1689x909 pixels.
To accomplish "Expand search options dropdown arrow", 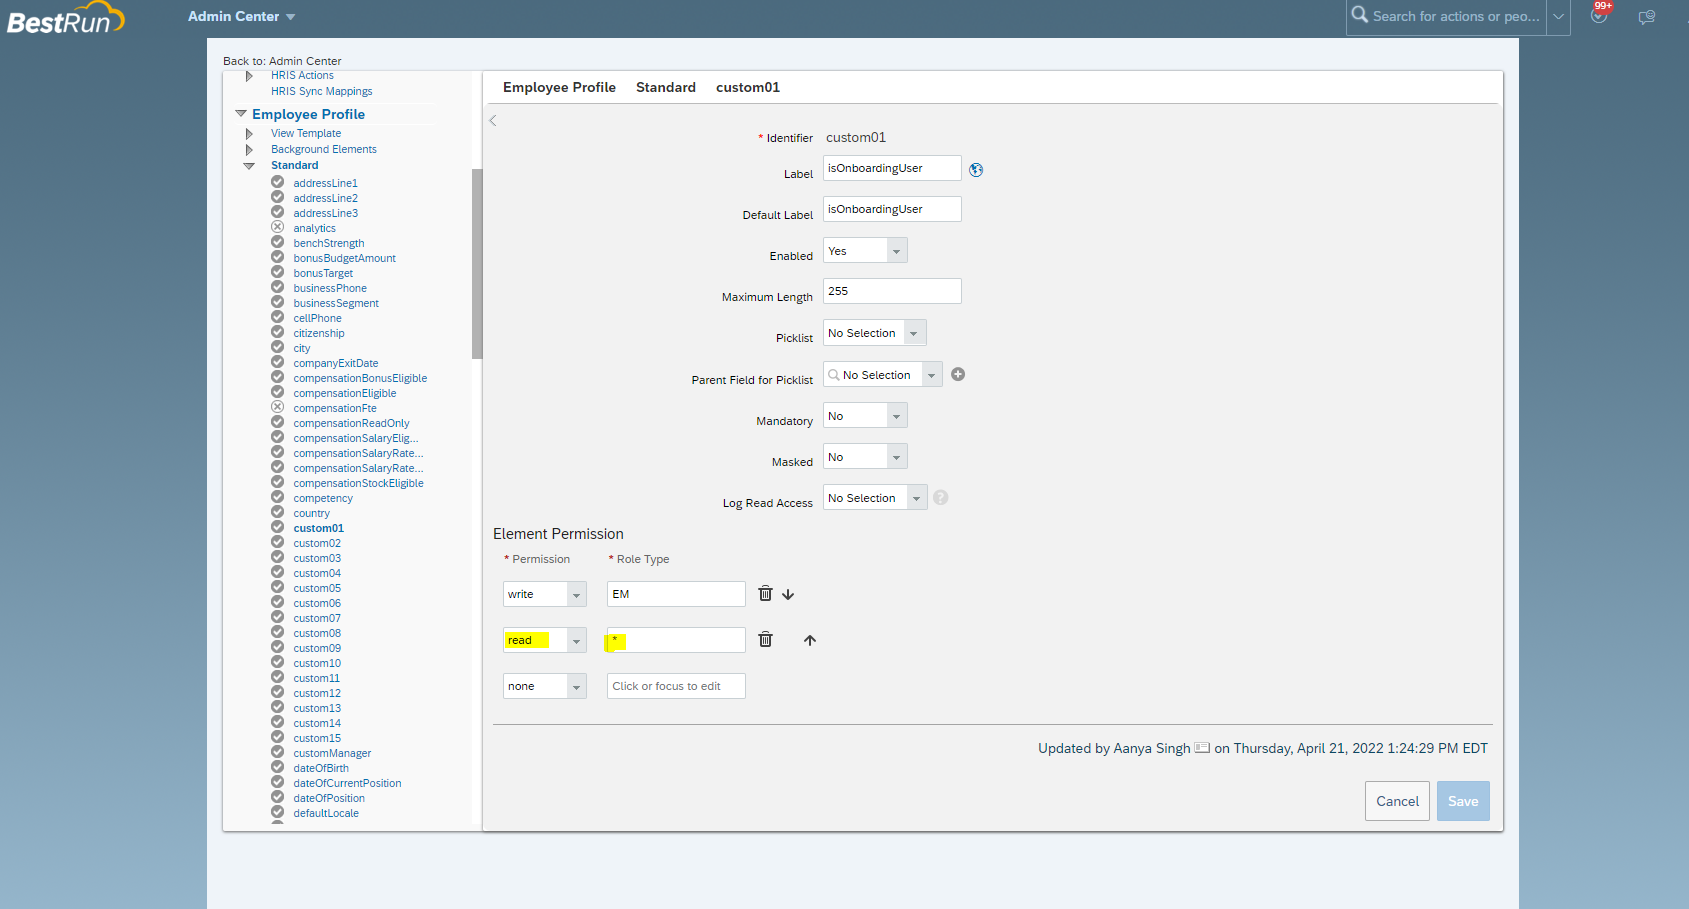I will click(1558, 16).
